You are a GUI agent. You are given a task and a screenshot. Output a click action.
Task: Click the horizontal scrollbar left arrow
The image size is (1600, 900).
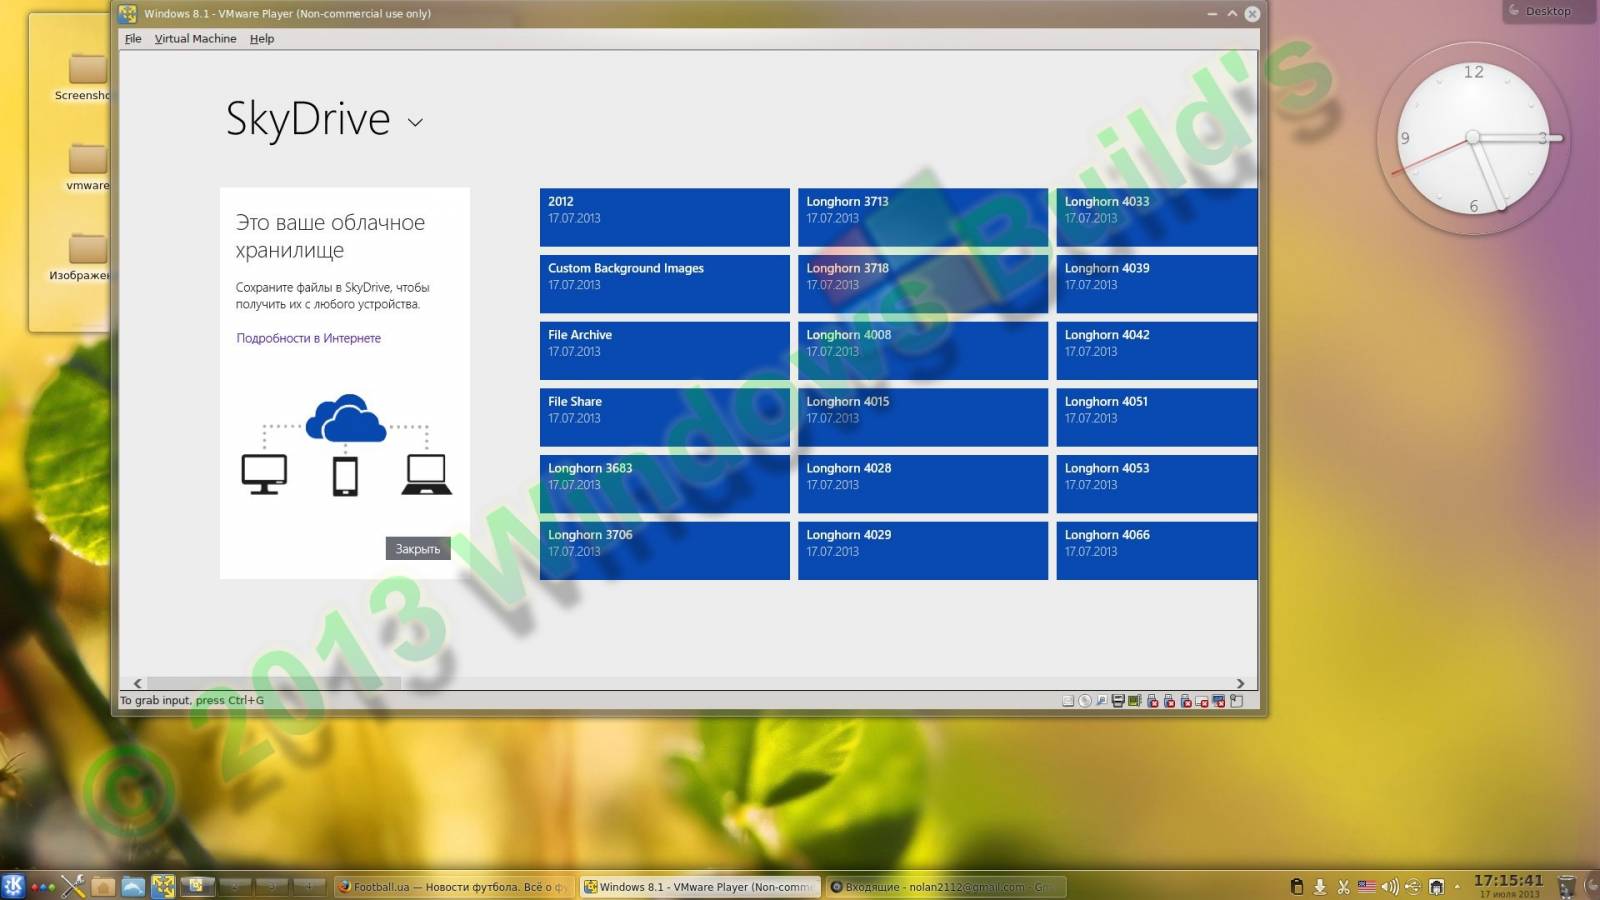tap(137, 683)
